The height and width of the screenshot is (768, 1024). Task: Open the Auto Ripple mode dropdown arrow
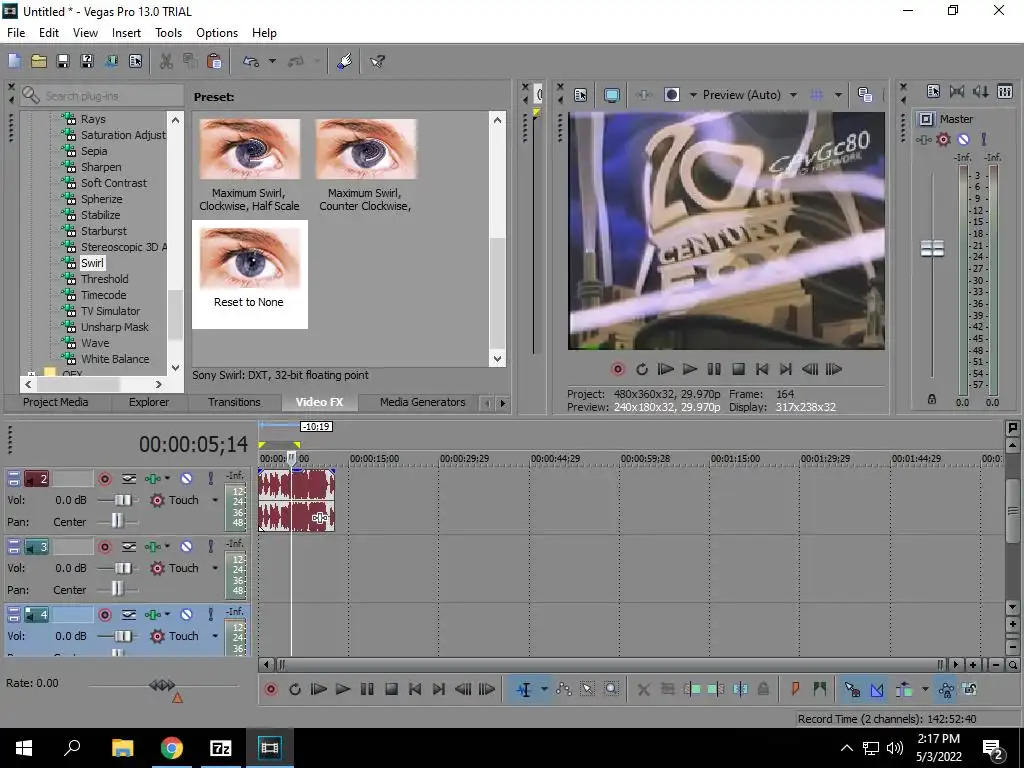tap(925, 689)
